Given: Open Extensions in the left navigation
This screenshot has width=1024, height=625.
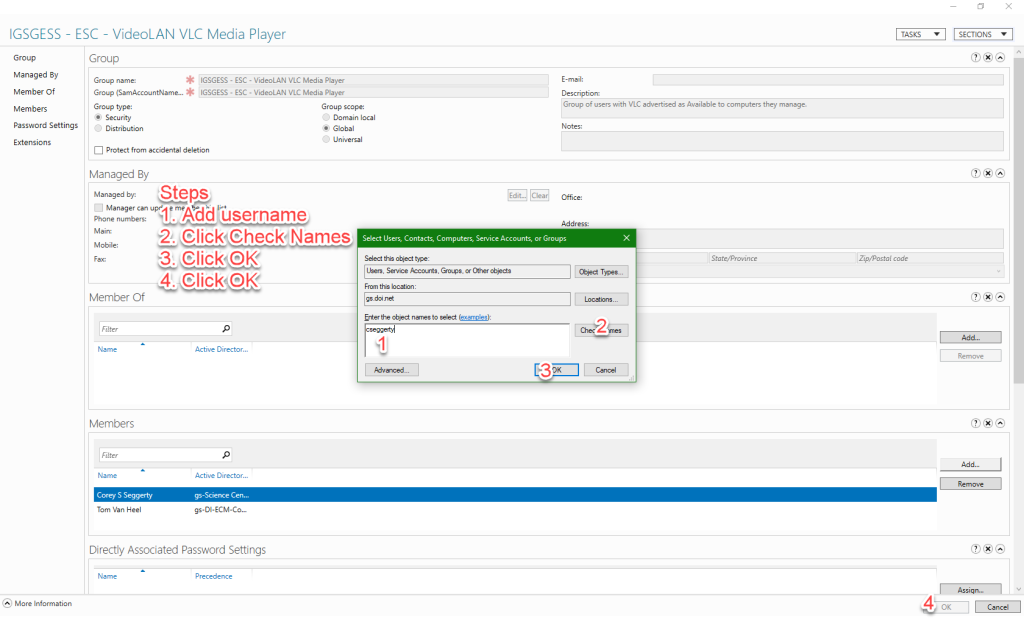Looking at the screenshot, I should pos(32,142).
